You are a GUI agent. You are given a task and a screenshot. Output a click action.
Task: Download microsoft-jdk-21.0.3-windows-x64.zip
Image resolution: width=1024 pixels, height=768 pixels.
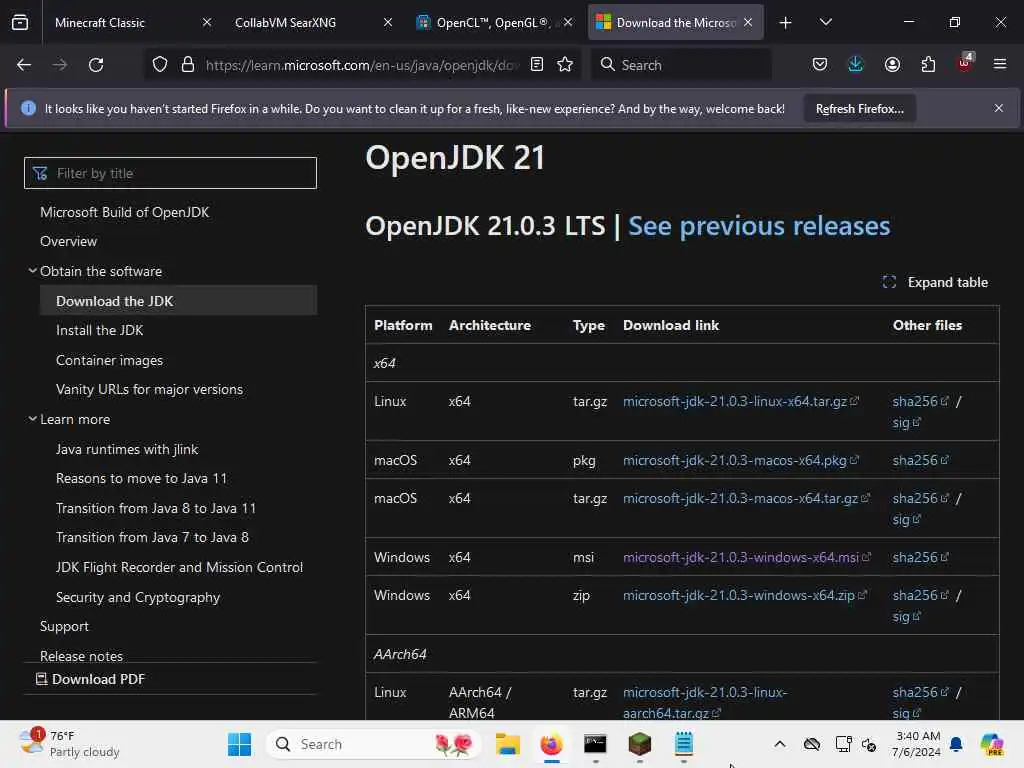coord(744,595)
